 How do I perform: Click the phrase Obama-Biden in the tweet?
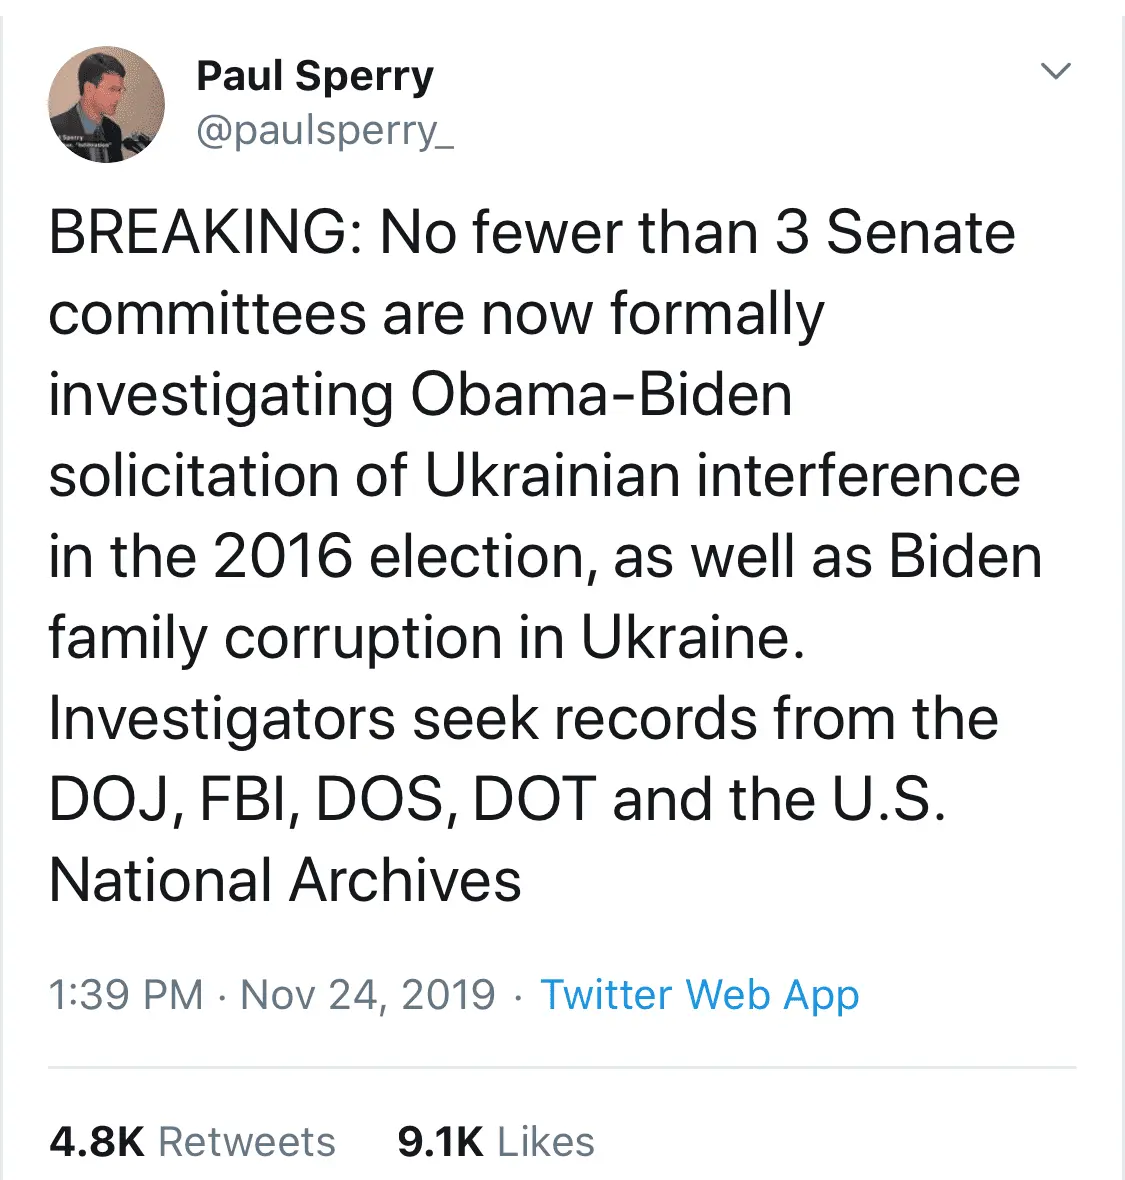tap(601, 395)
